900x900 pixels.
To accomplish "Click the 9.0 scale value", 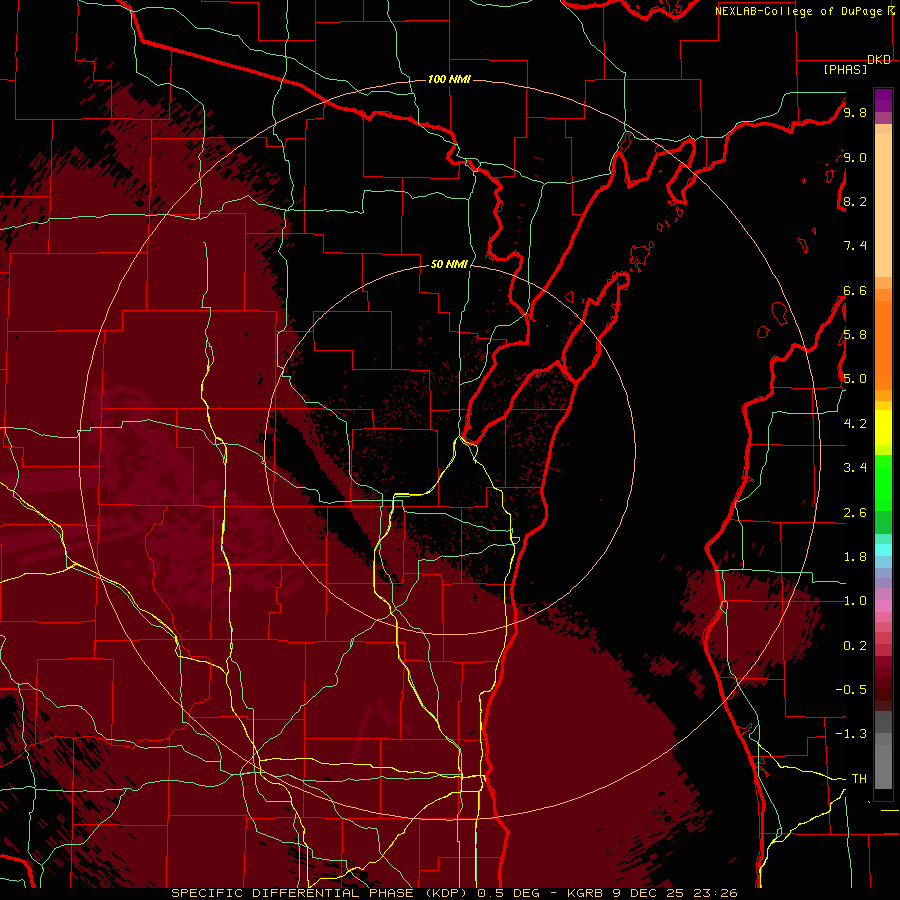I will point(855,157).
